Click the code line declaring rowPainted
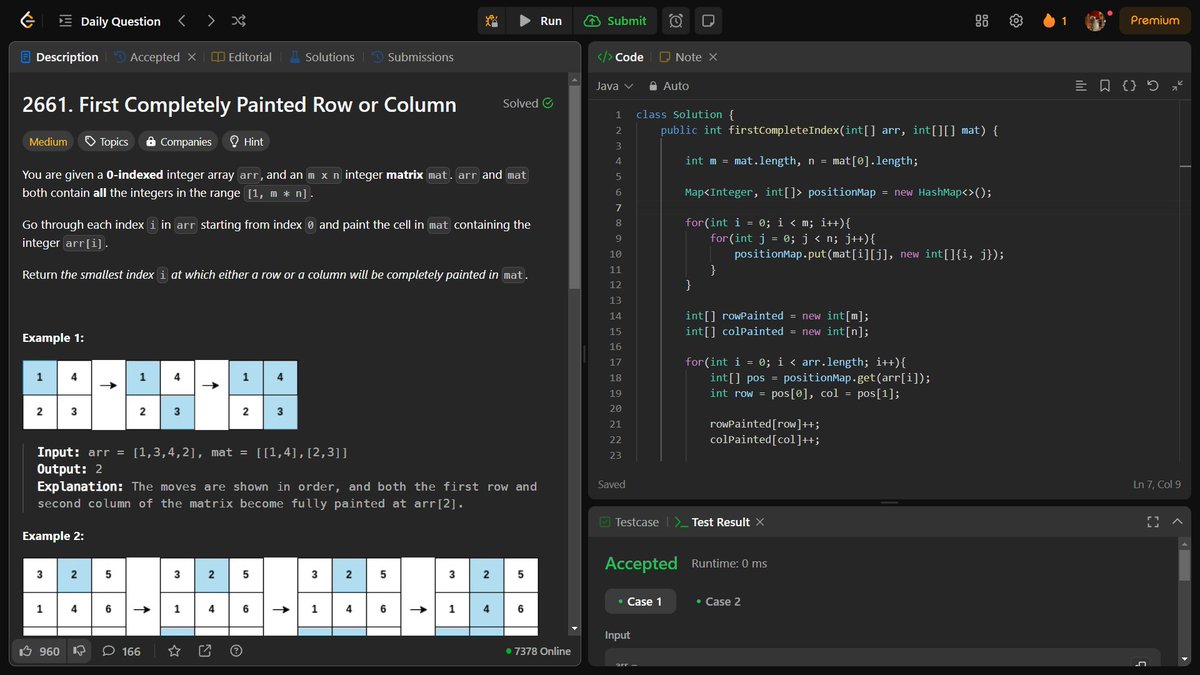 pyautogui.click(x=777, y=316)
